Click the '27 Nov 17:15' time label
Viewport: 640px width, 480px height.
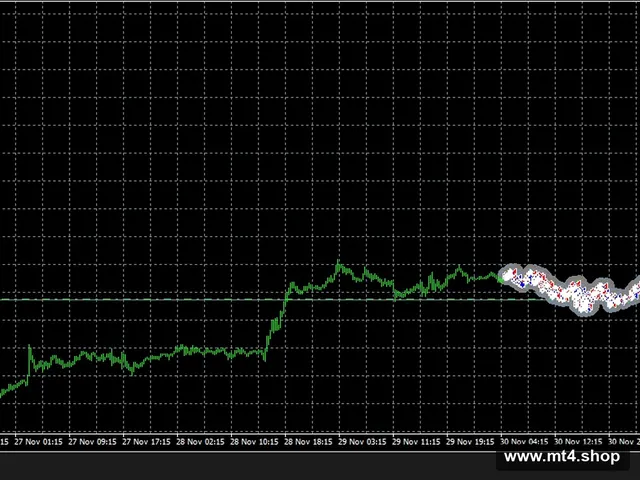[x=147, y=442]
